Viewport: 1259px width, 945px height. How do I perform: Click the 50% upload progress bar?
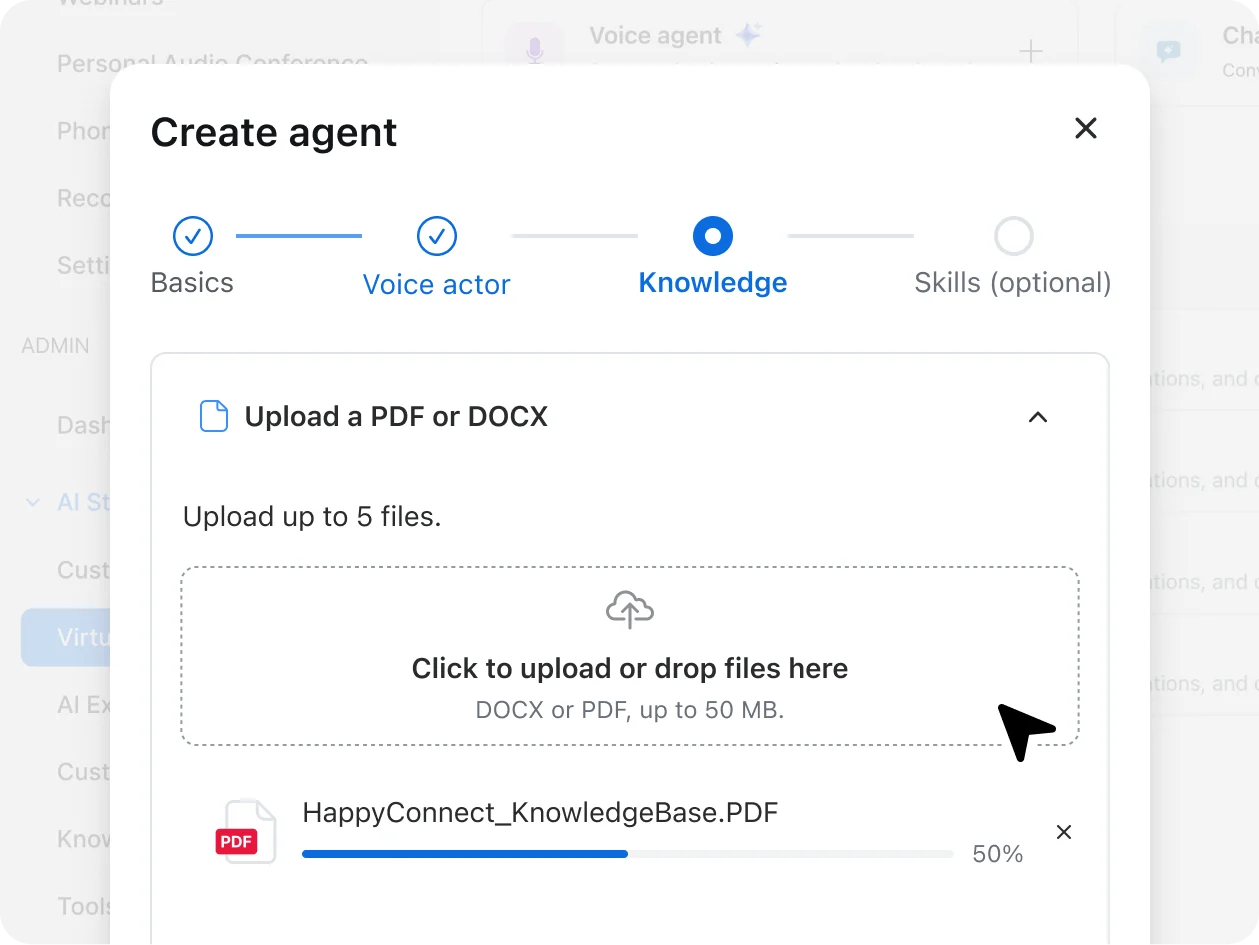627,853
